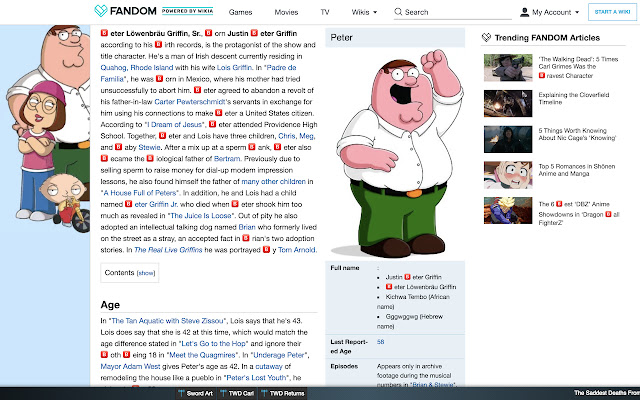Open the Last Reported Age 58 link
The width and height of the screenshot is (640, 400).
point(380,342)
